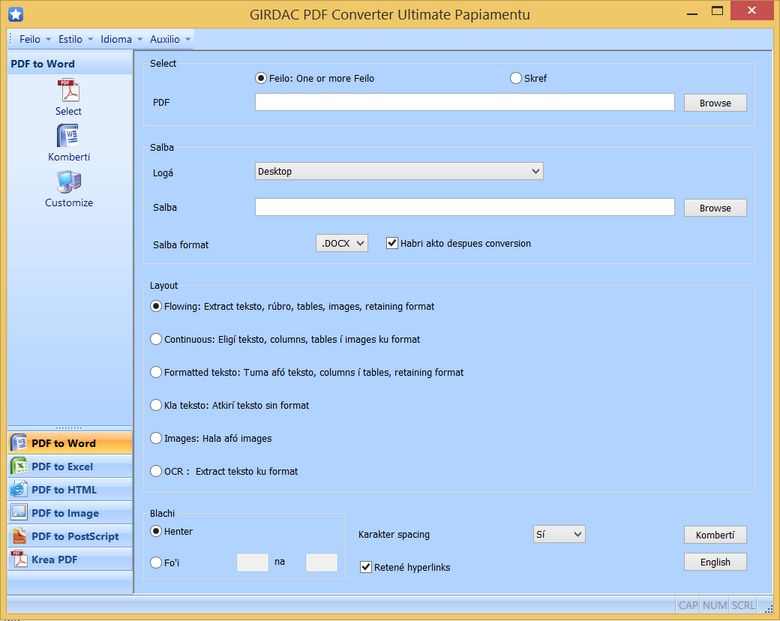780x621 pixels.
Task: Click the ending page box after 'na'
Action: click(x=321, y=562)
